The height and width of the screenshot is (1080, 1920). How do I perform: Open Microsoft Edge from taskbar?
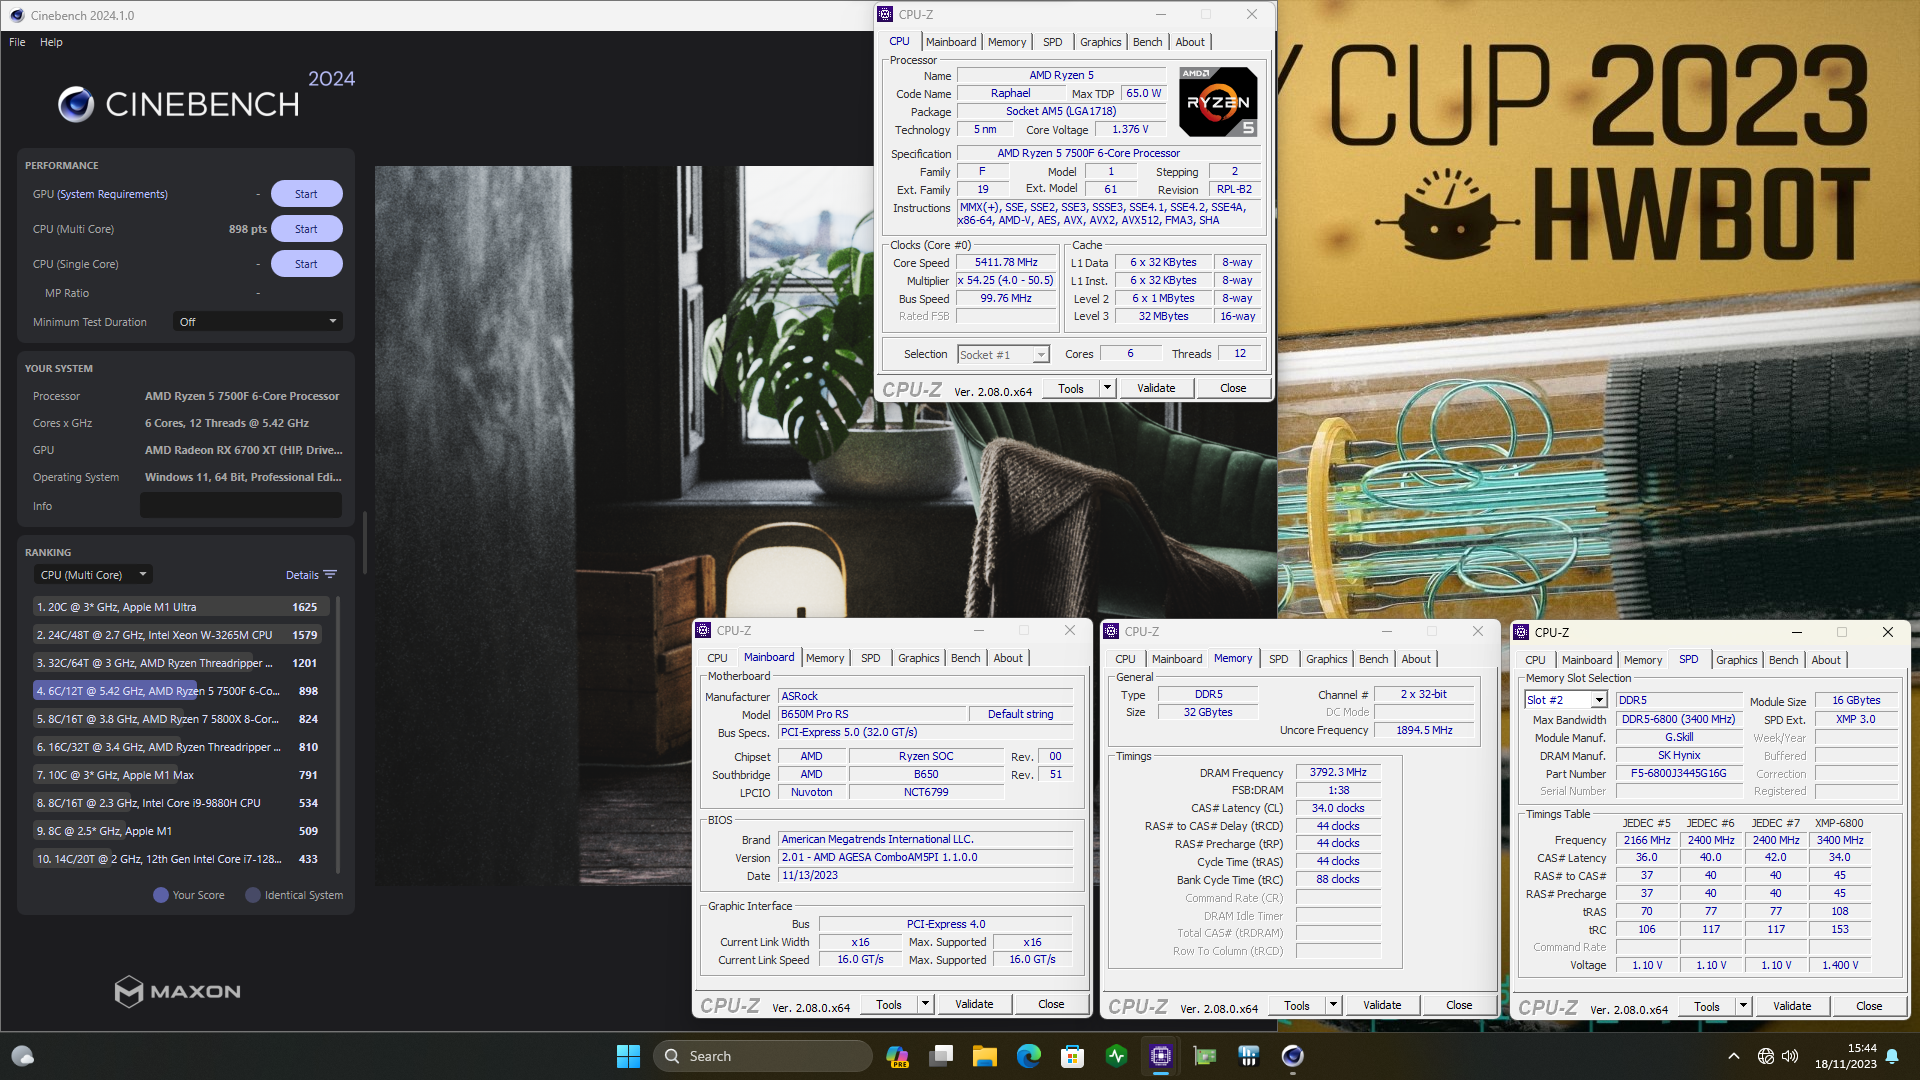[x=1028, y=1056]
